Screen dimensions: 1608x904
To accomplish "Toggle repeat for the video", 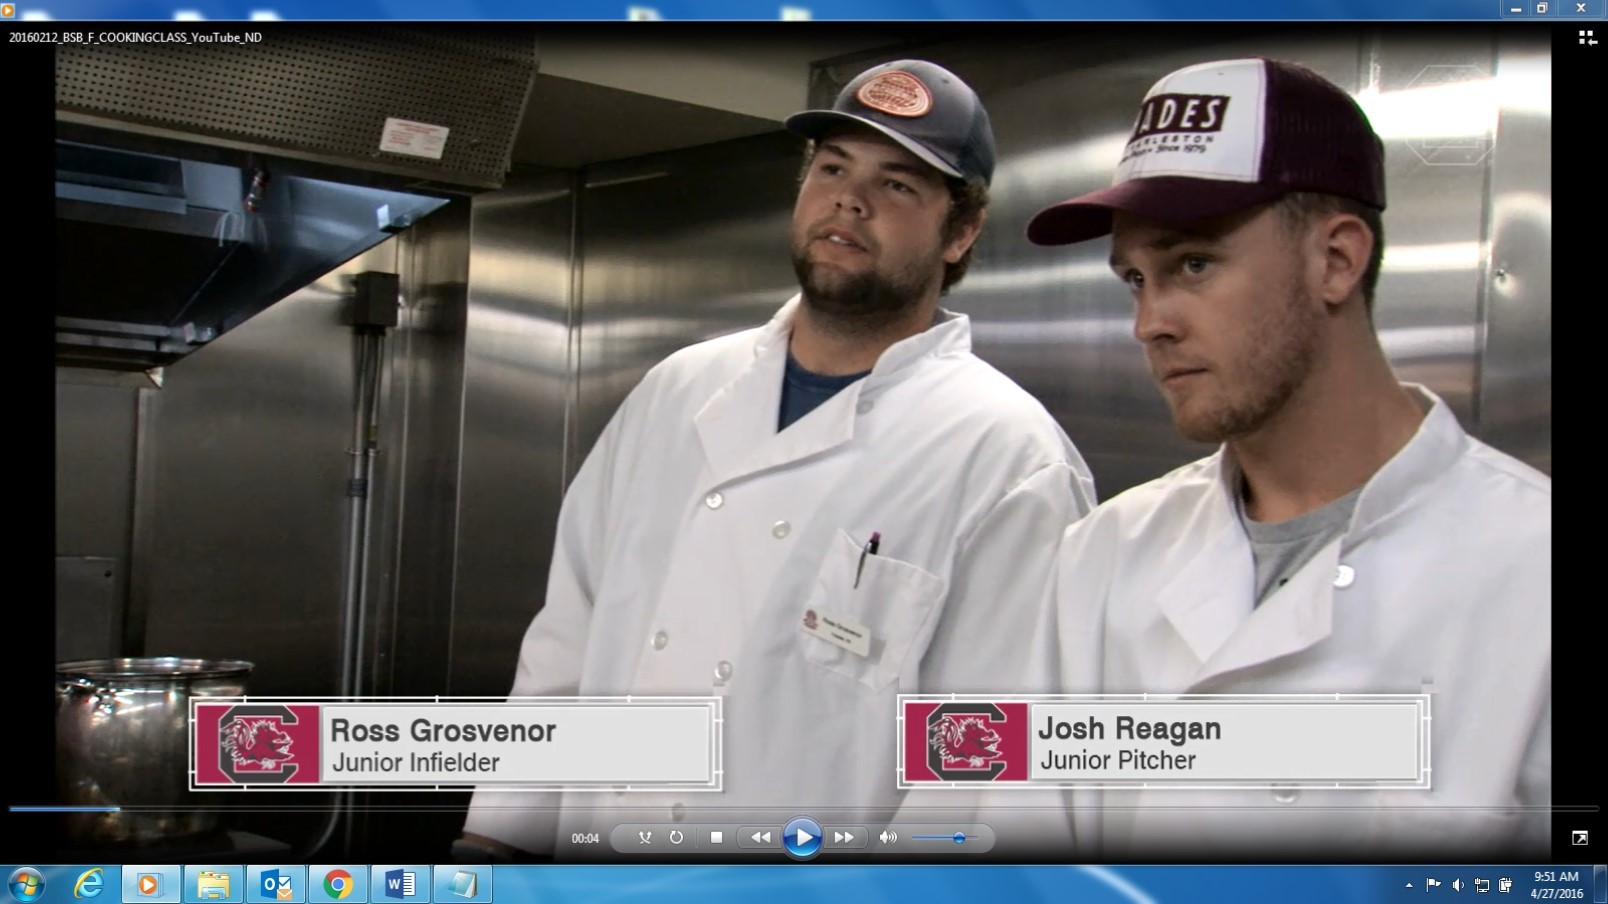I will pos(677,838).
